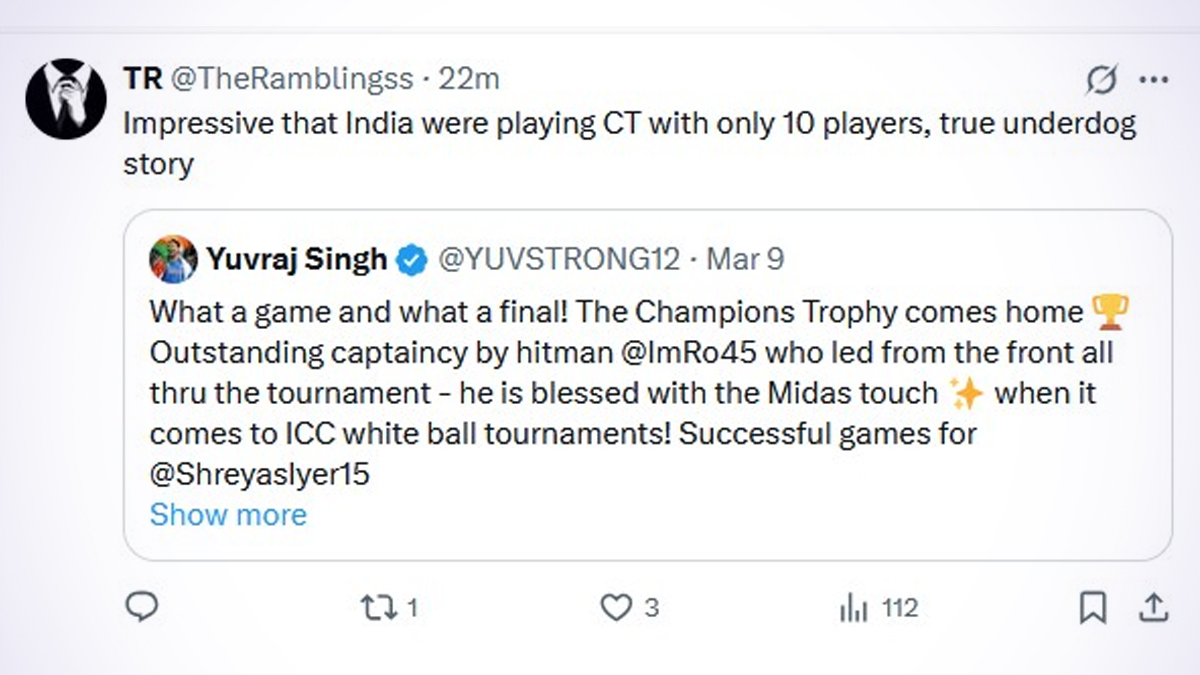This screenshot has height=675, width=1200.
Task: Click the repost arrows icon
Action: [379, 607]
